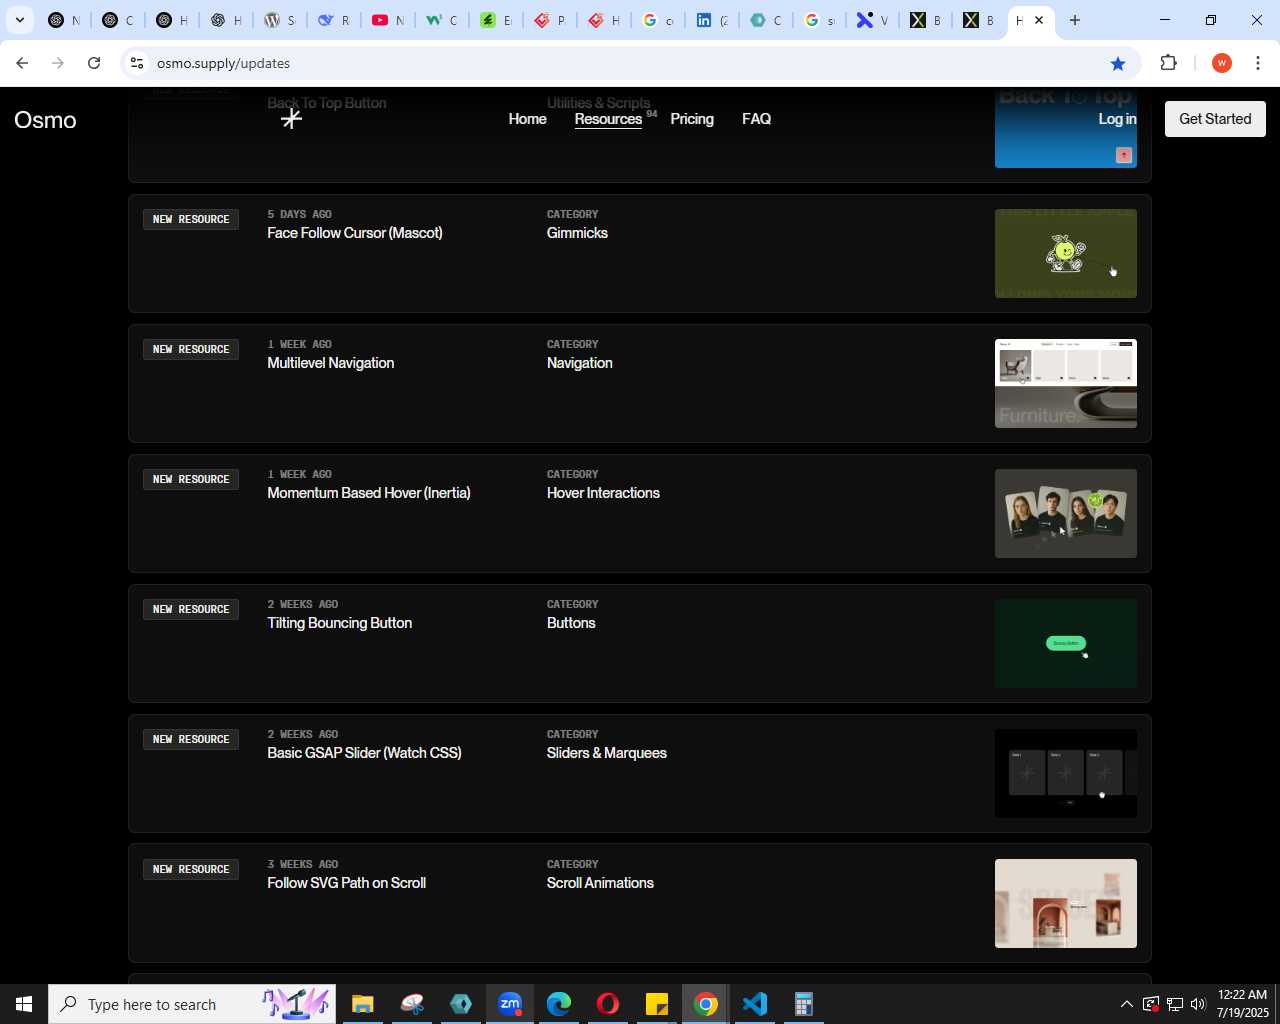Go to the Pricing page
This screenshot has height=1024, width=1280.
point(692,119)
